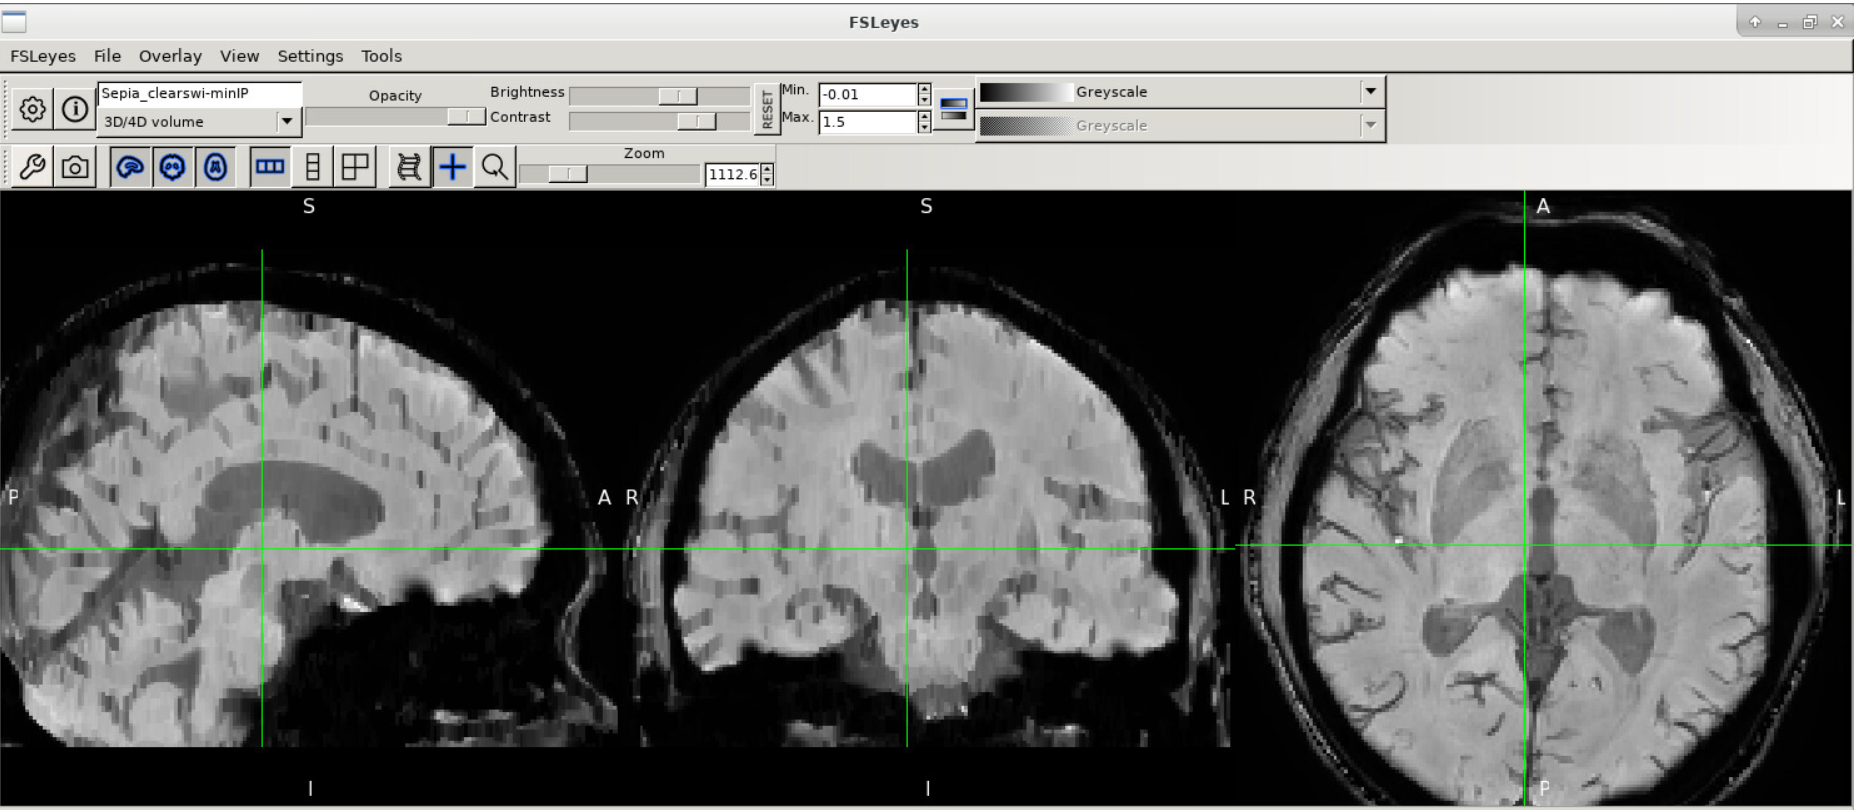This screenshot has width=1854, height=810.
Task: Reset zoom with magnifier icon
Action: [495, 167]
